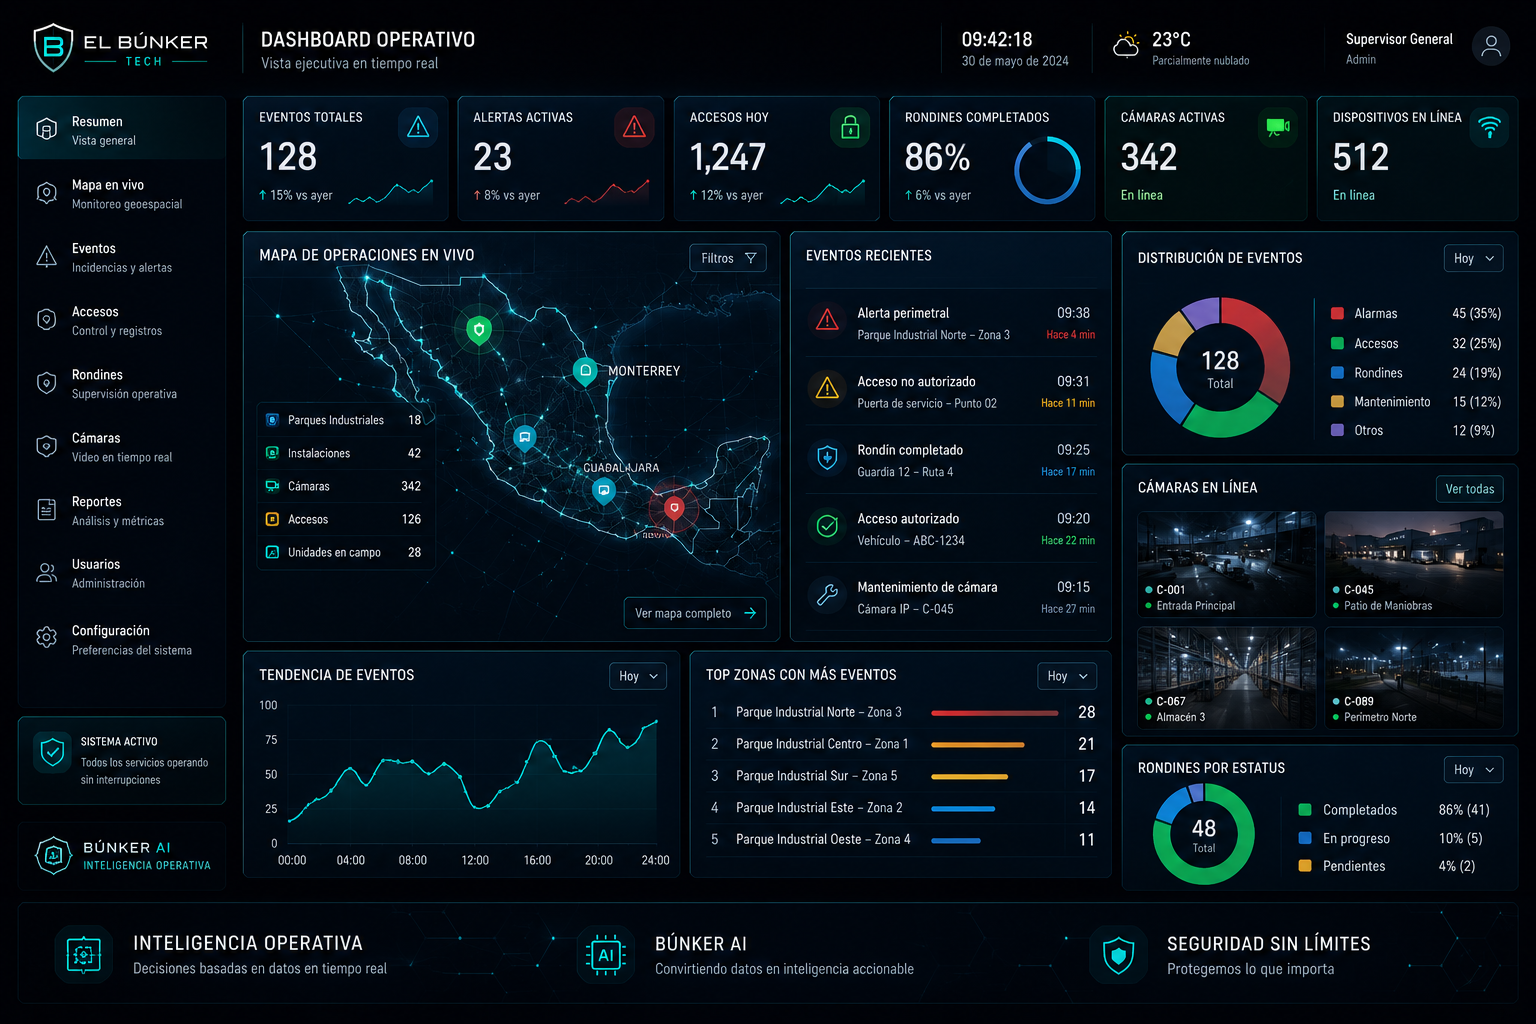Click the Acceso no autorizado yellow warning icon

827,388
